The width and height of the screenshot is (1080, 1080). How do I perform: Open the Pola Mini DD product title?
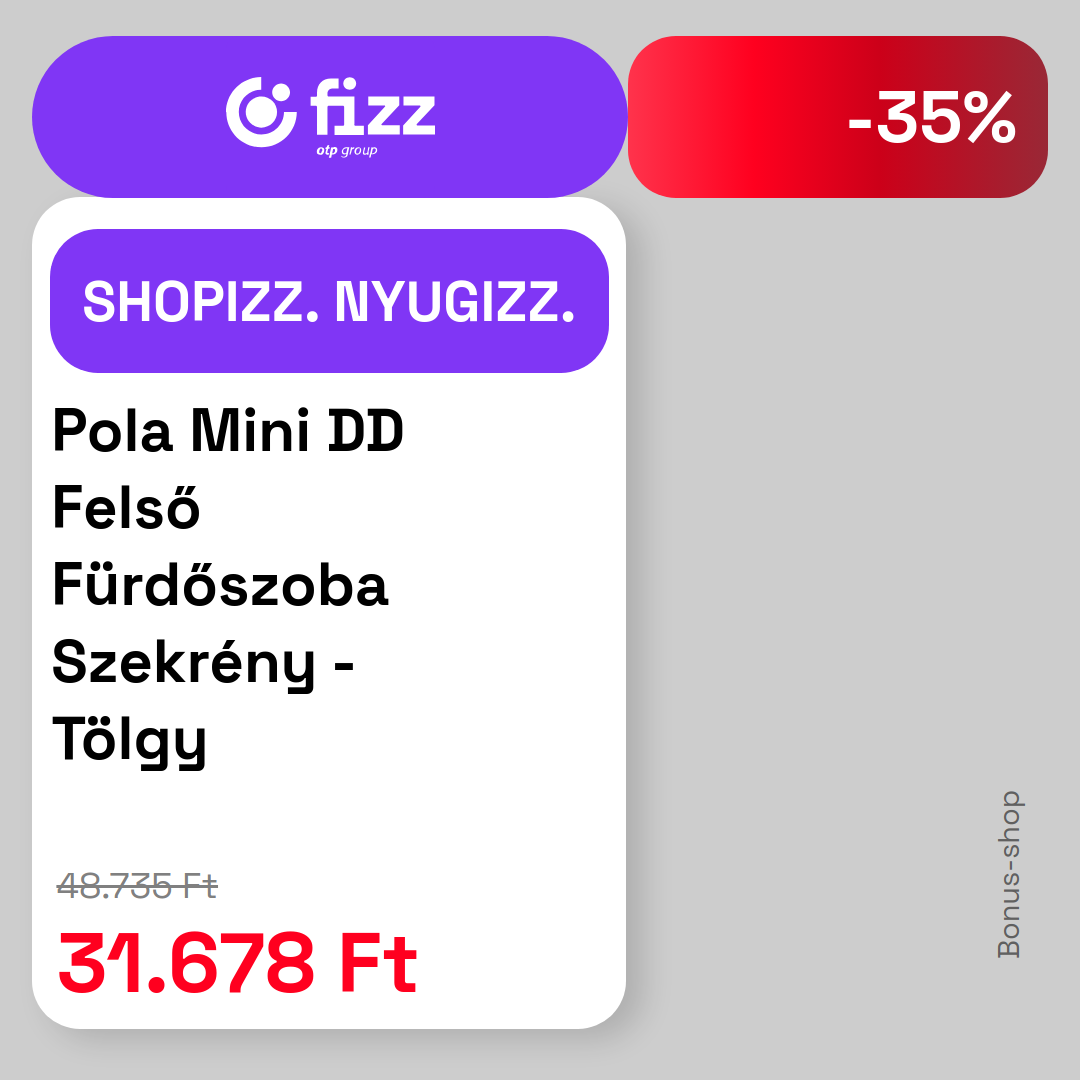tap(228, 431)
